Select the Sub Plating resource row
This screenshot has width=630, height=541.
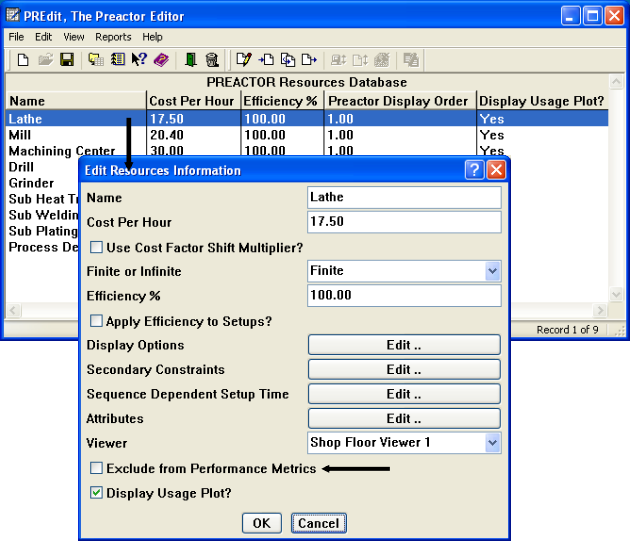pos(43,231)
